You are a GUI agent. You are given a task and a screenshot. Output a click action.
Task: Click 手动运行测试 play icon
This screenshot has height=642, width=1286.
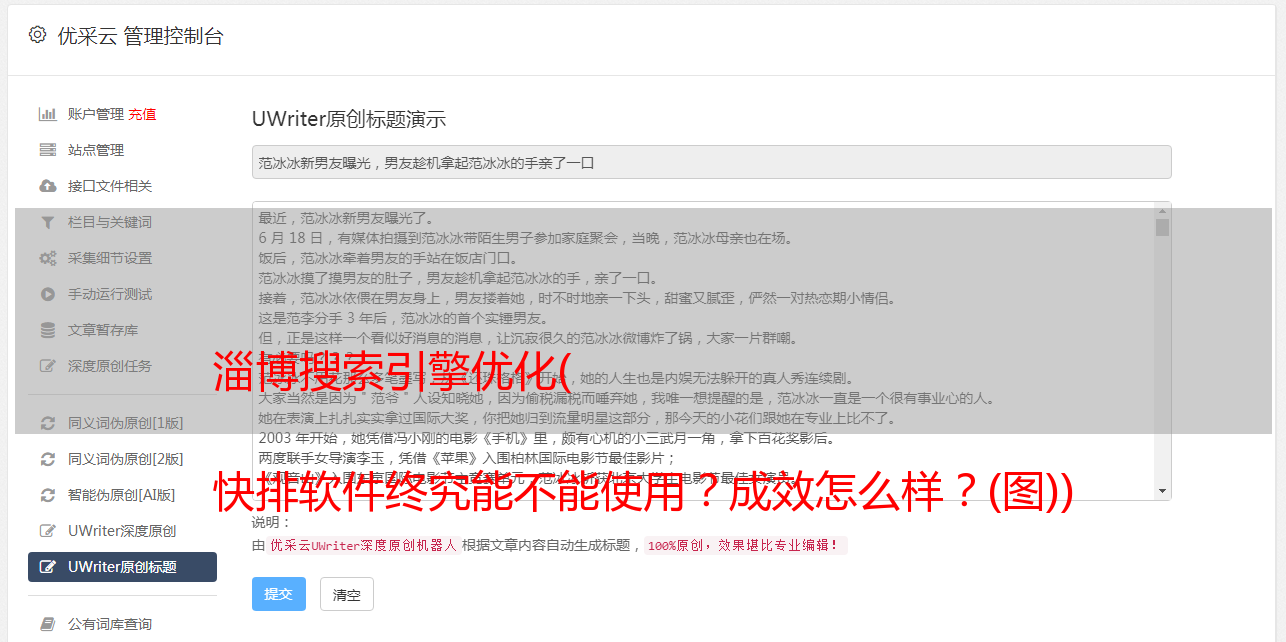point(47,294)
